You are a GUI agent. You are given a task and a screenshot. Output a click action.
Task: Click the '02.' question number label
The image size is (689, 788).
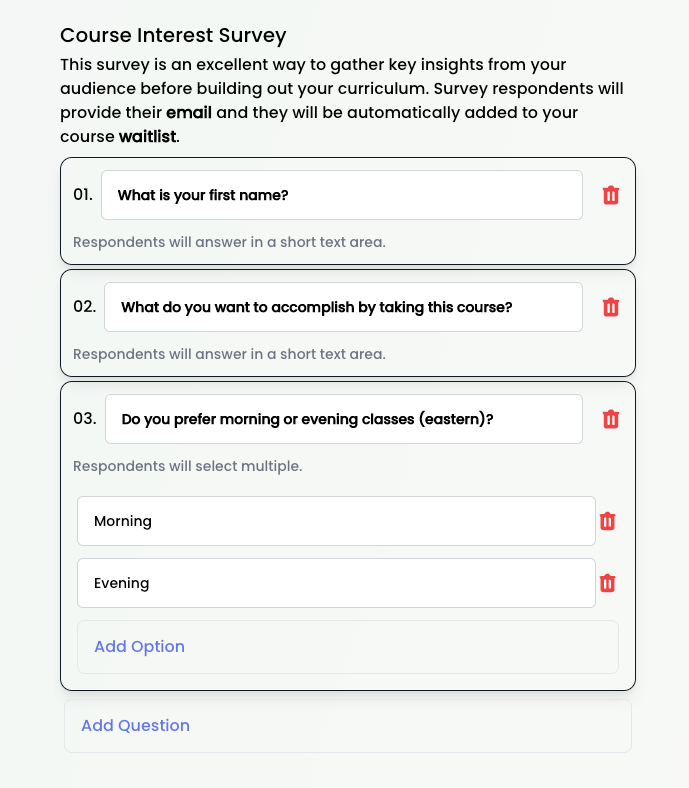point(85,307)
